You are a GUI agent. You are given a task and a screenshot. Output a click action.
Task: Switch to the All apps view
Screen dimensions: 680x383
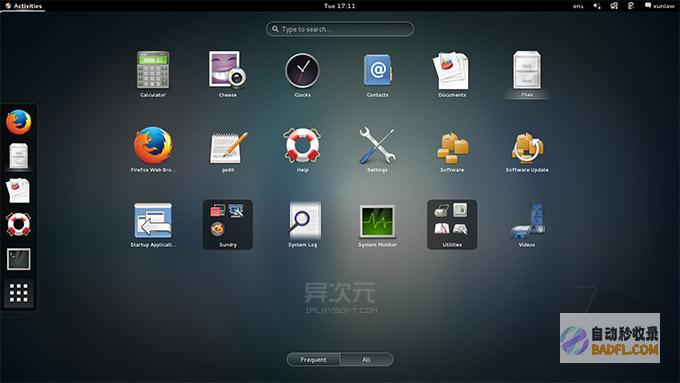[x=366, y=360]
